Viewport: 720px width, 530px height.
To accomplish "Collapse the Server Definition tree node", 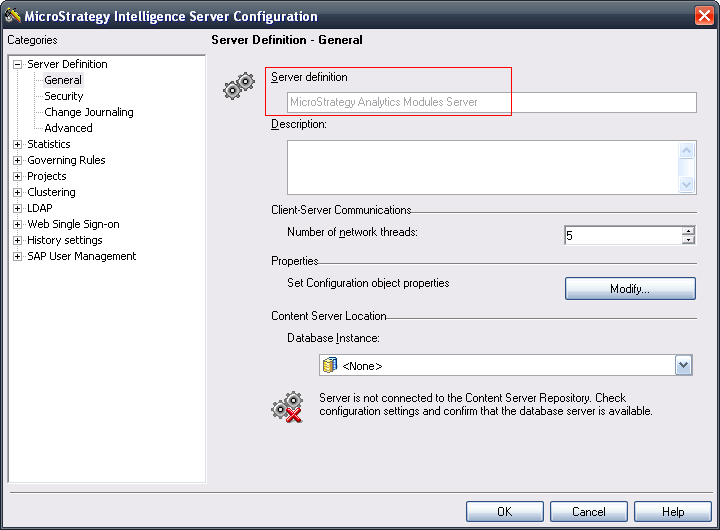I will (x=17, y=64).
